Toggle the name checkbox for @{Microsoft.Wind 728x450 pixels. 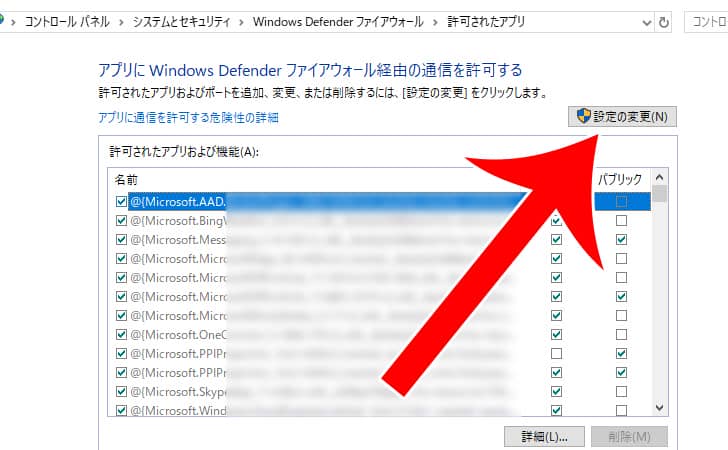(121, 411)
